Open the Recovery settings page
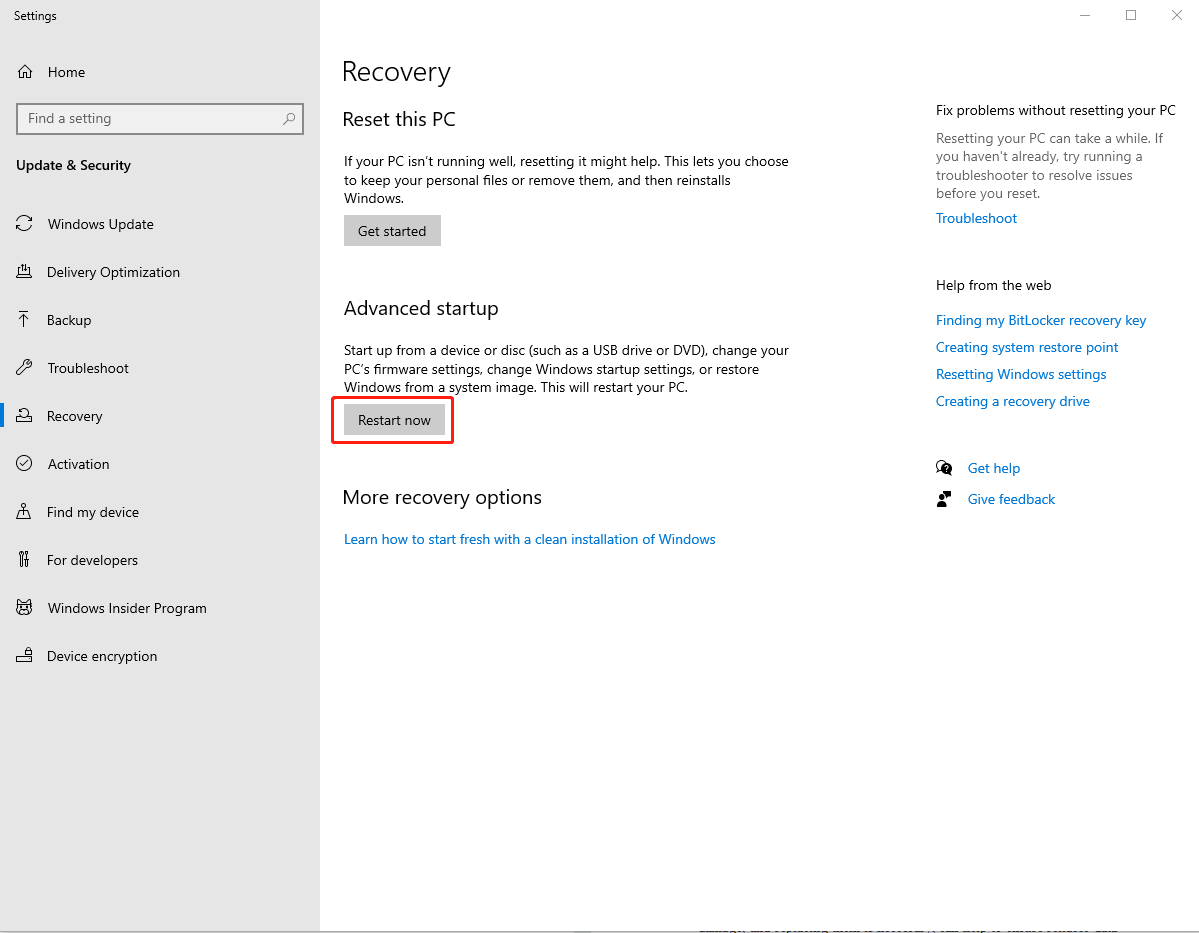This screenshot has height=933, width=1199. [x=74, y=416]
